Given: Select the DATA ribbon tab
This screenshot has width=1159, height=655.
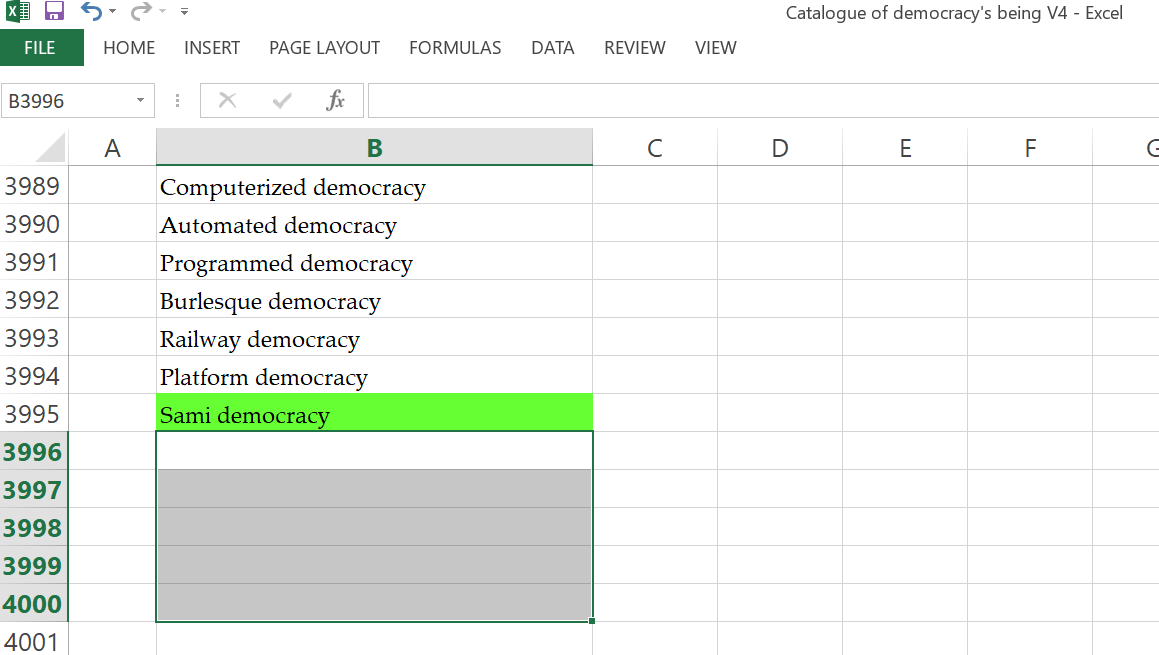Looking at the screenshot, I should pos(553,48).
